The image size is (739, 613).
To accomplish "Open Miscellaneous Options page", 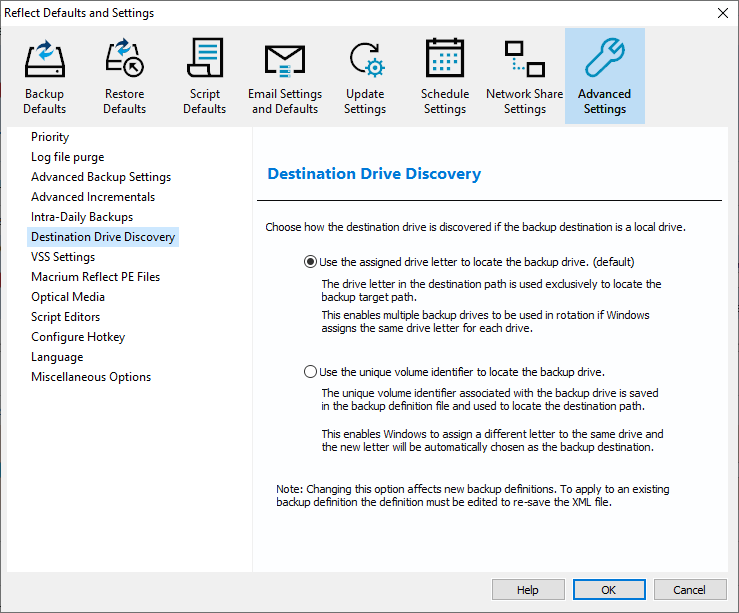I will pyautogui.click(x=91, y=377).
